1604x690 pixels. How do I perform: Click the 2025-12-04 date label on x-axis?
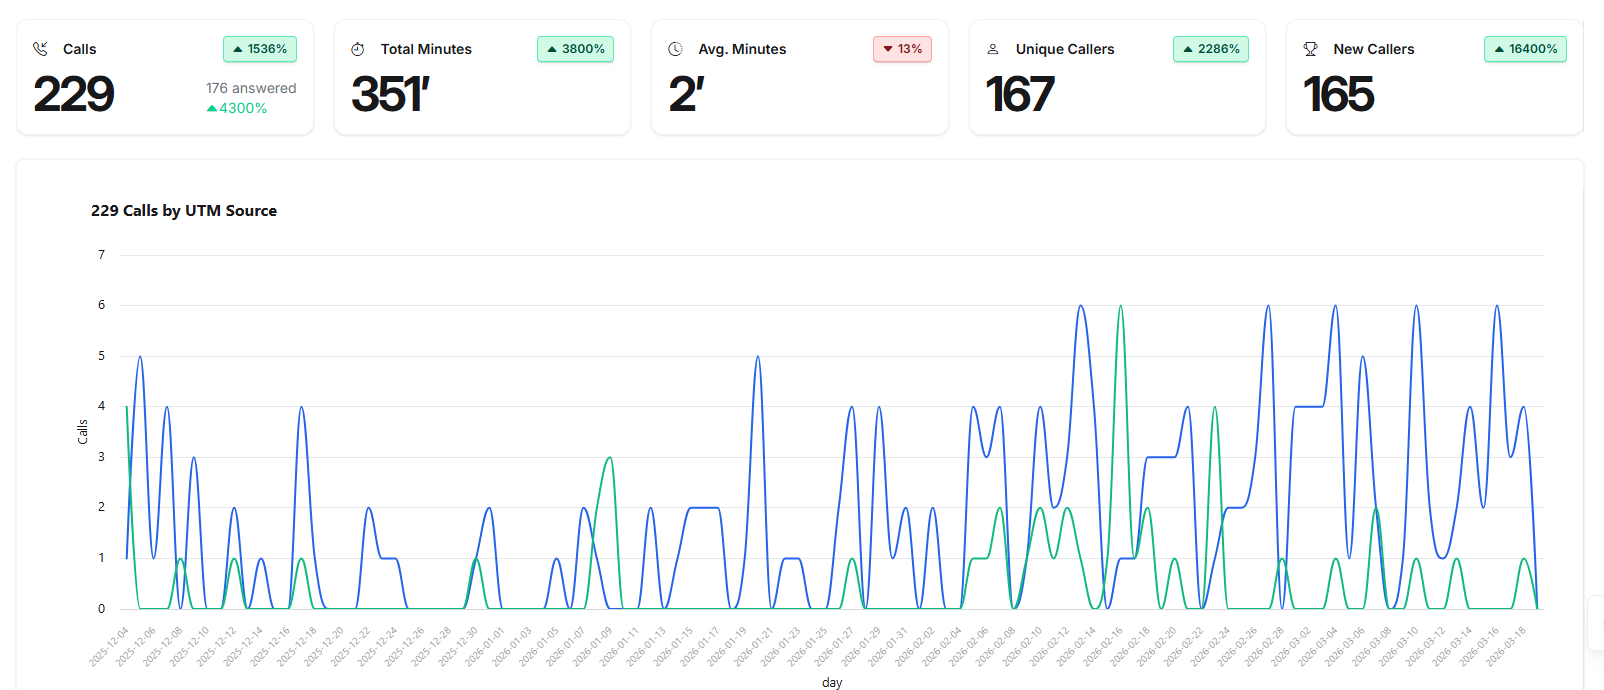[109, 646]
